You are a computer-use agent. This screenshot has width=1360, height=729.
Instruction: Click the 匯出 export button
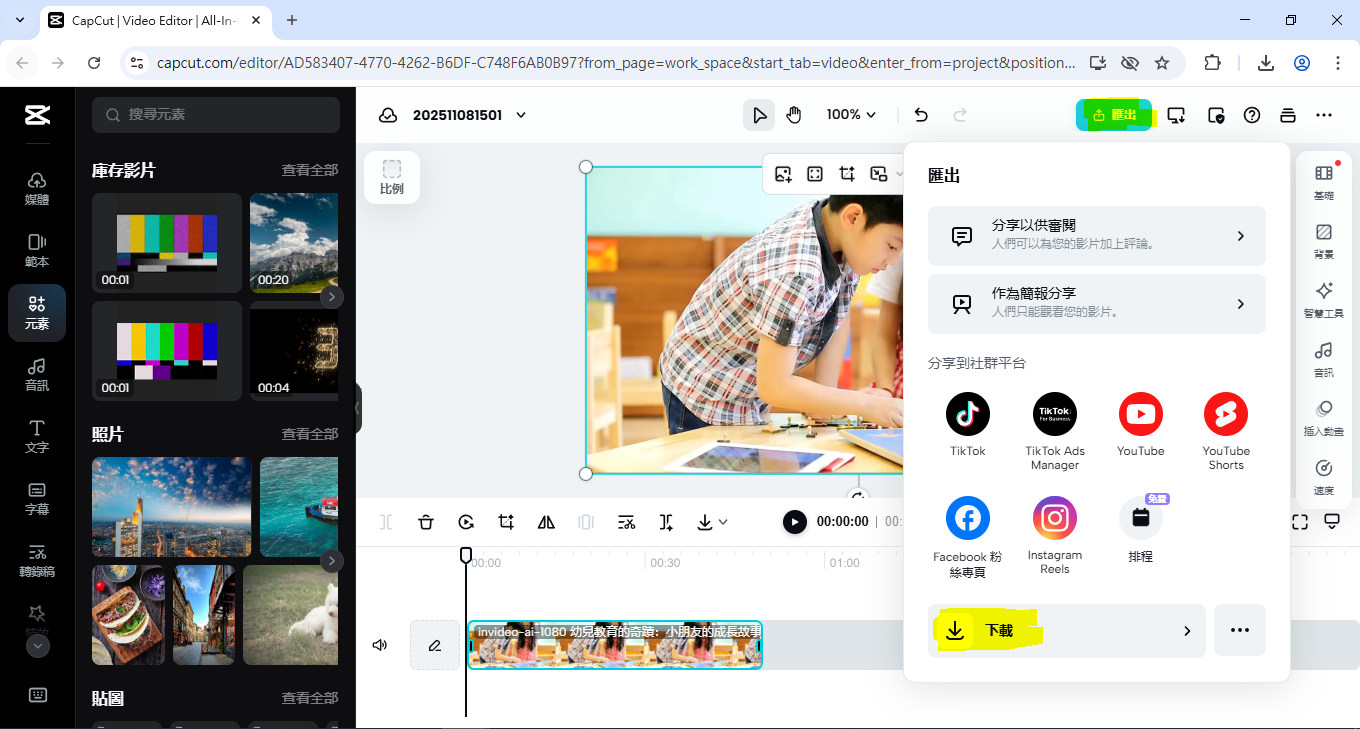point(1114,115)
